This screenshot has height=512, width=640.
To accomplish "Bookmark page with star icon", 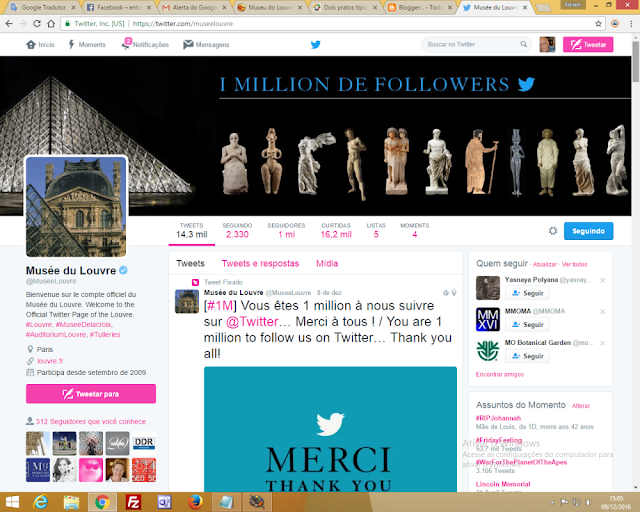I will pos(598,24).
